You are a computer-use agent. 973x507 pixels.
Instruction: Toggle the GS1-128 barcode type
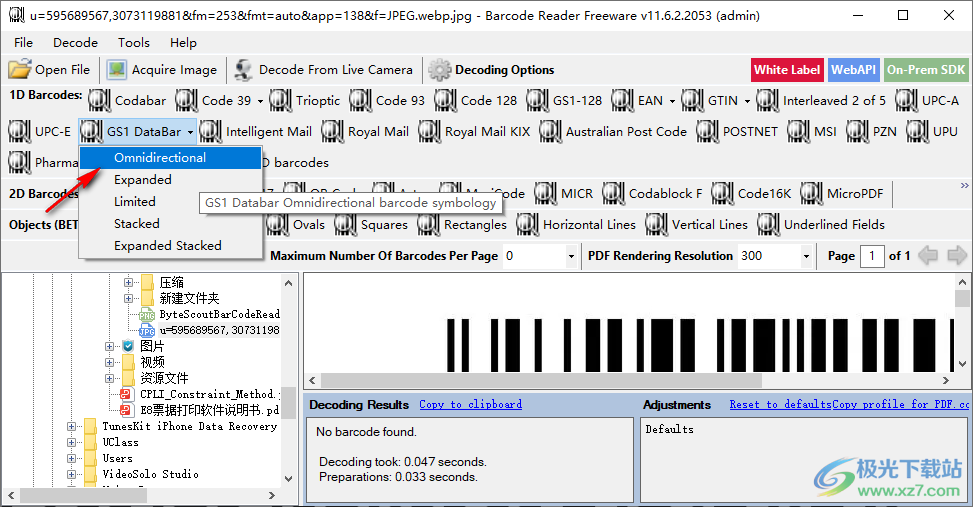click(x=564, y=101)
